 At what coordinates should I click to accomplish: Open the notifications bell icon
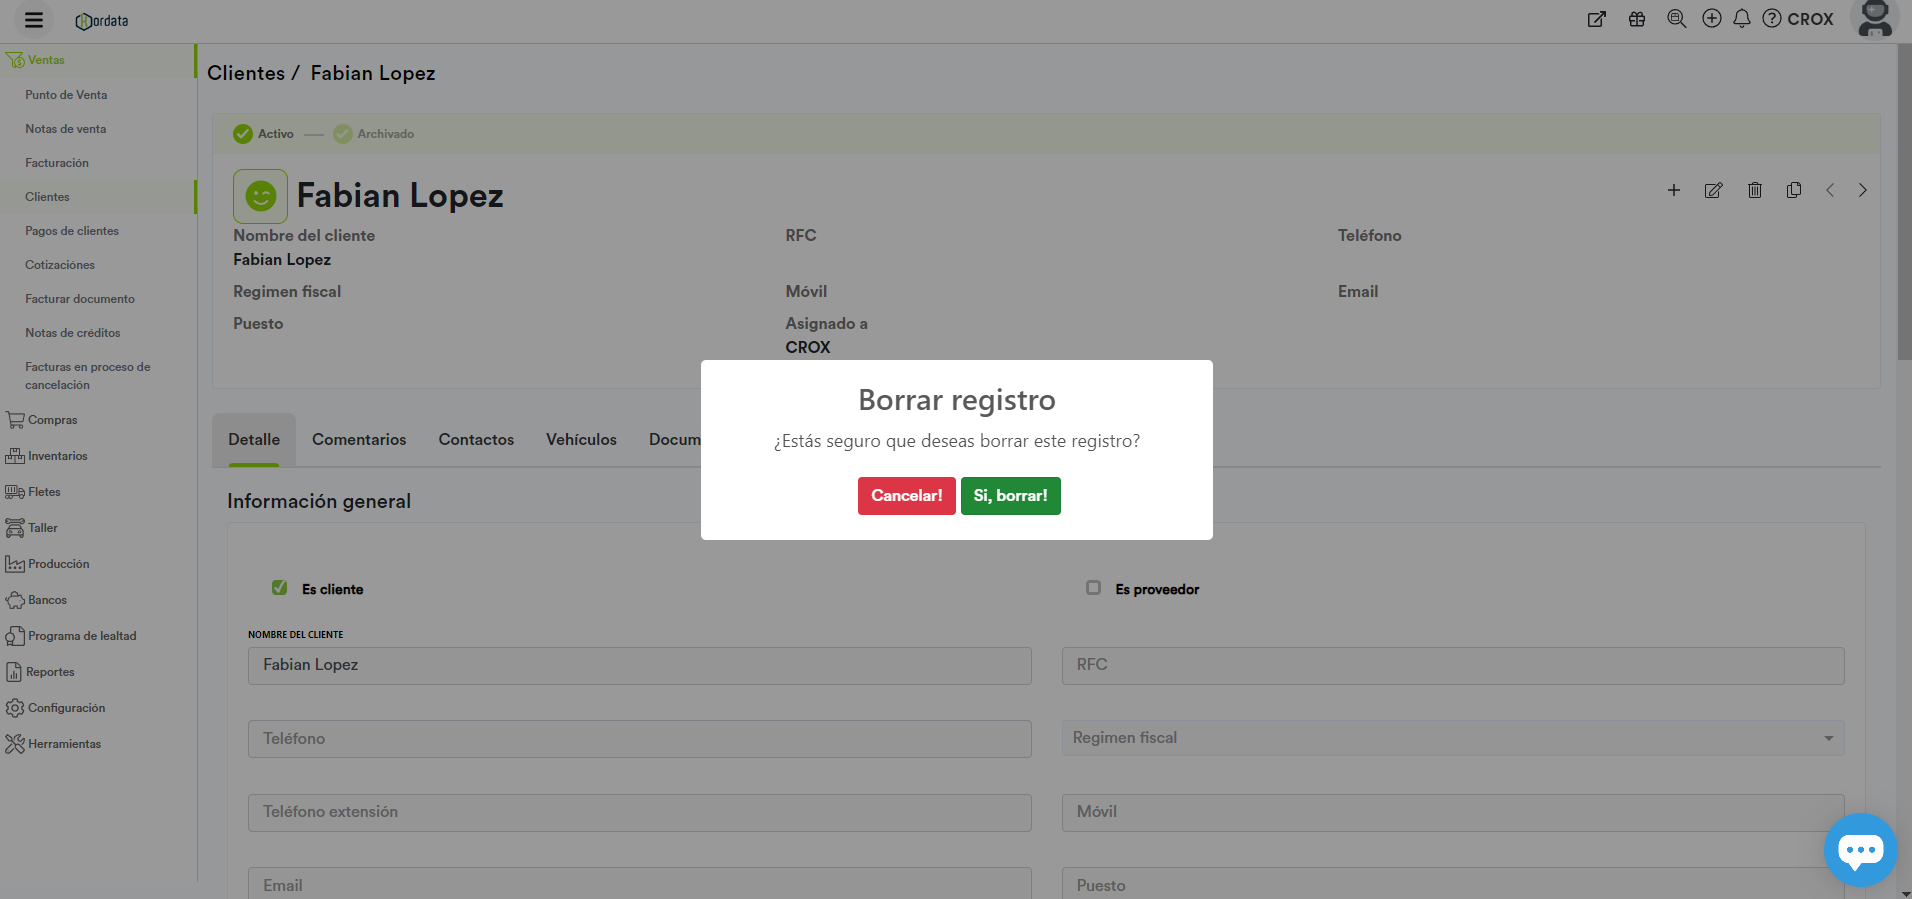(1741, 19)
